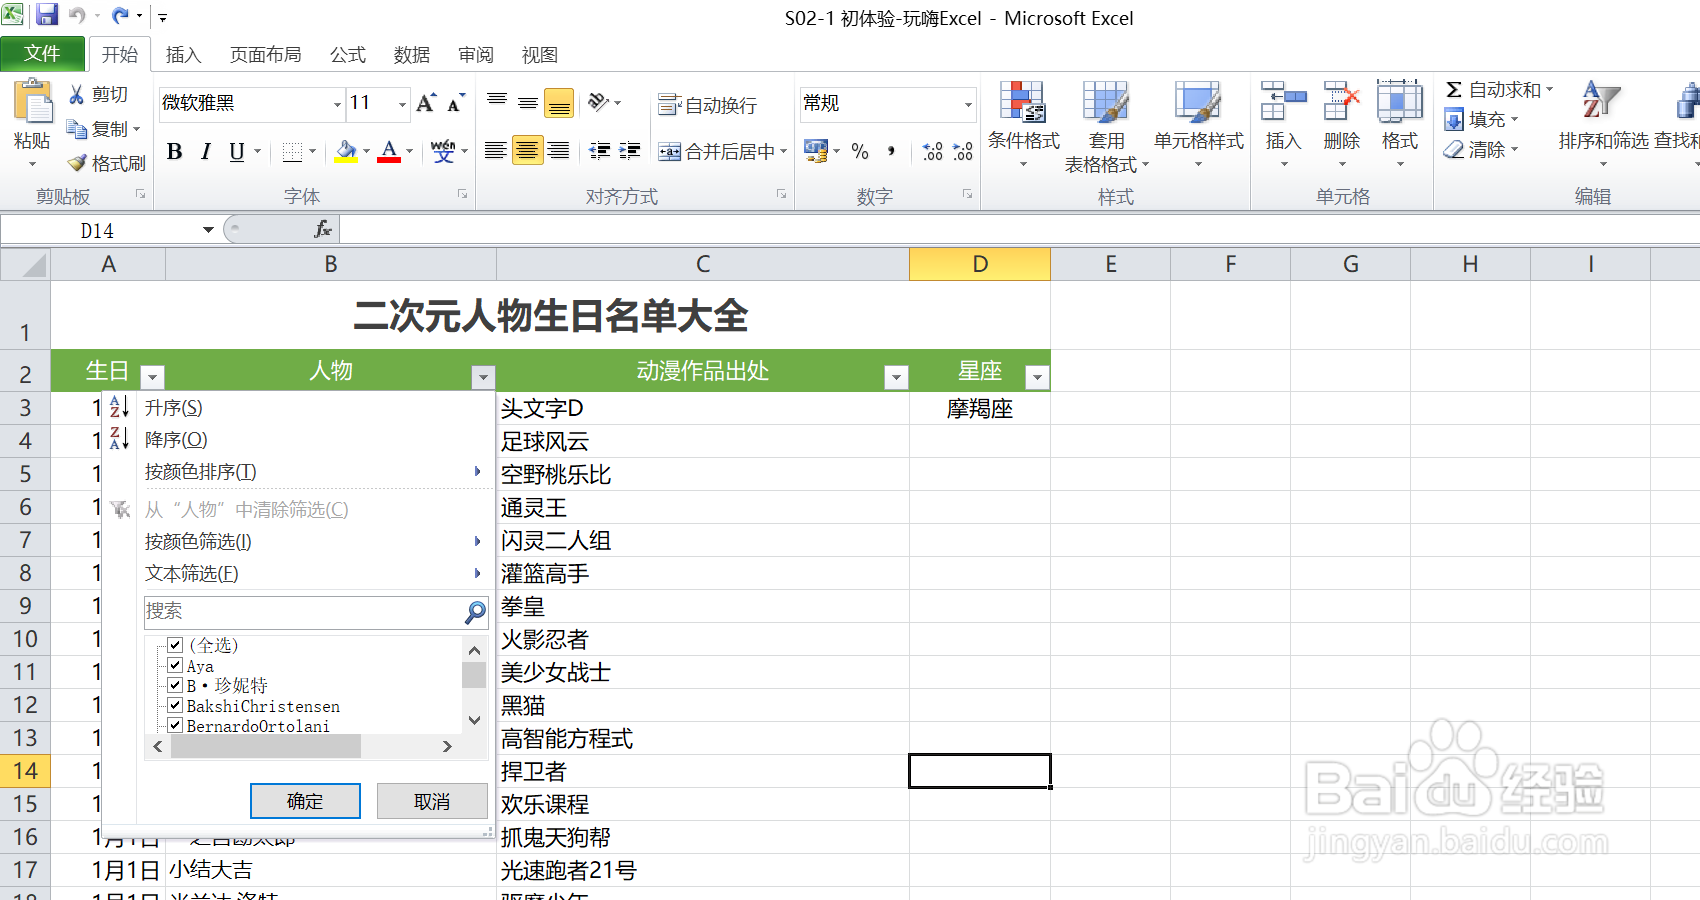Expand Merge & Center (合并后居中) options arrow
The image size is (1700, 900).
click(x=784, y=151)
